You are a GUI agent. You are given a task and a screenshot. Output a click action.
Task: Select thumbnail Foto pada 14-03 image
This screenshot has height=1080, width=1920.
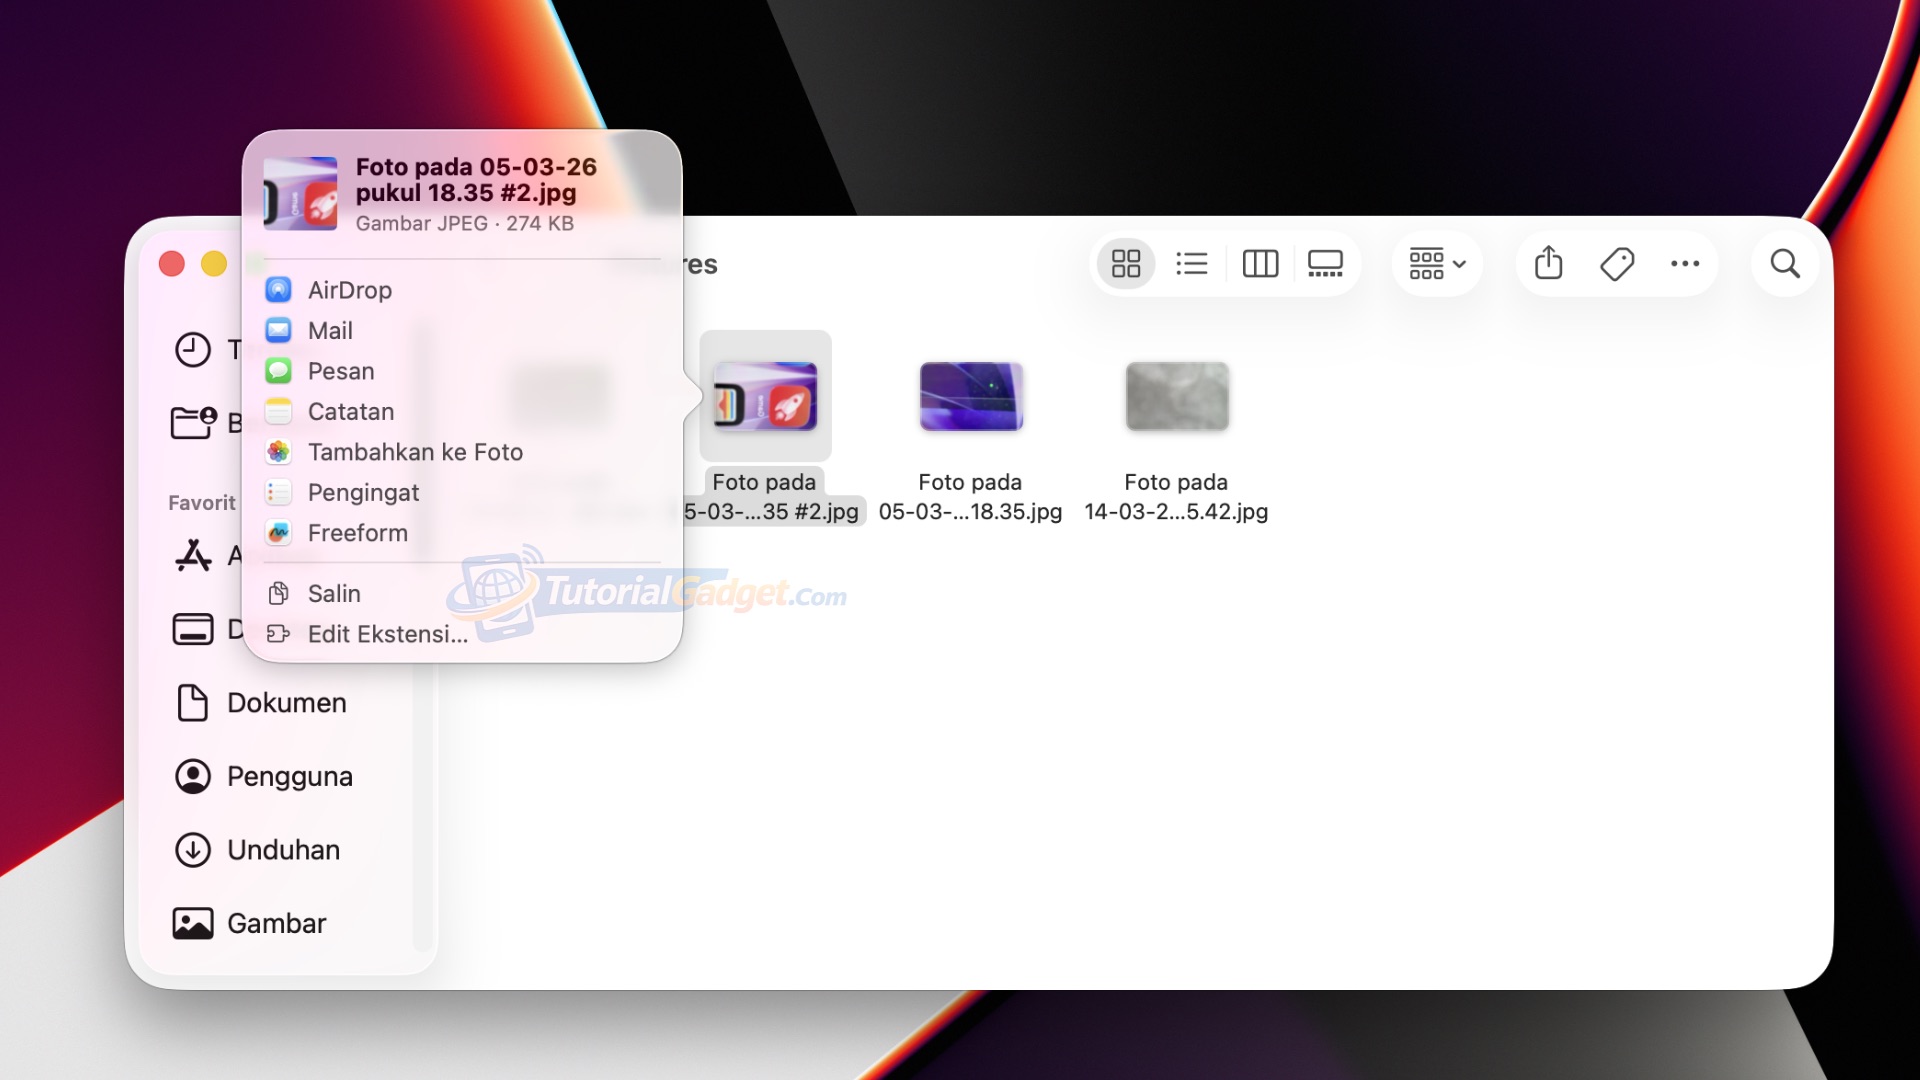tap(1177, 397)
